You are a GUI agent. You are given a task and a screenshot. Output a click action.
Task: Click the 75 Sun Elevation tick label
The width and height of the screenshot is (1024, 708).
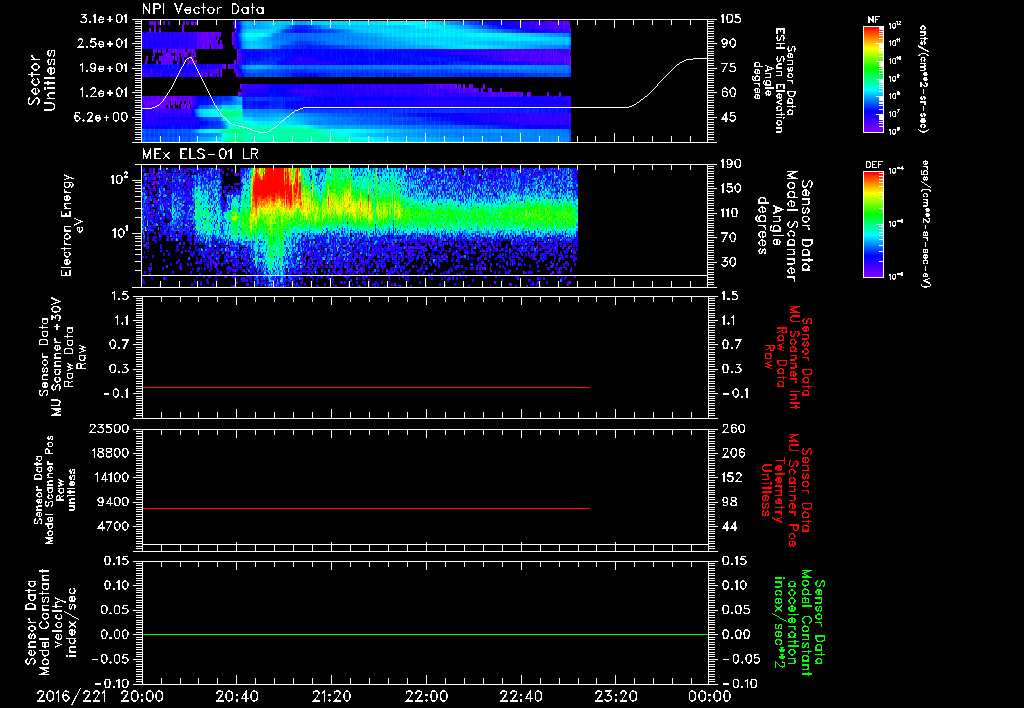pyautogui.click(x=728, y=68)
